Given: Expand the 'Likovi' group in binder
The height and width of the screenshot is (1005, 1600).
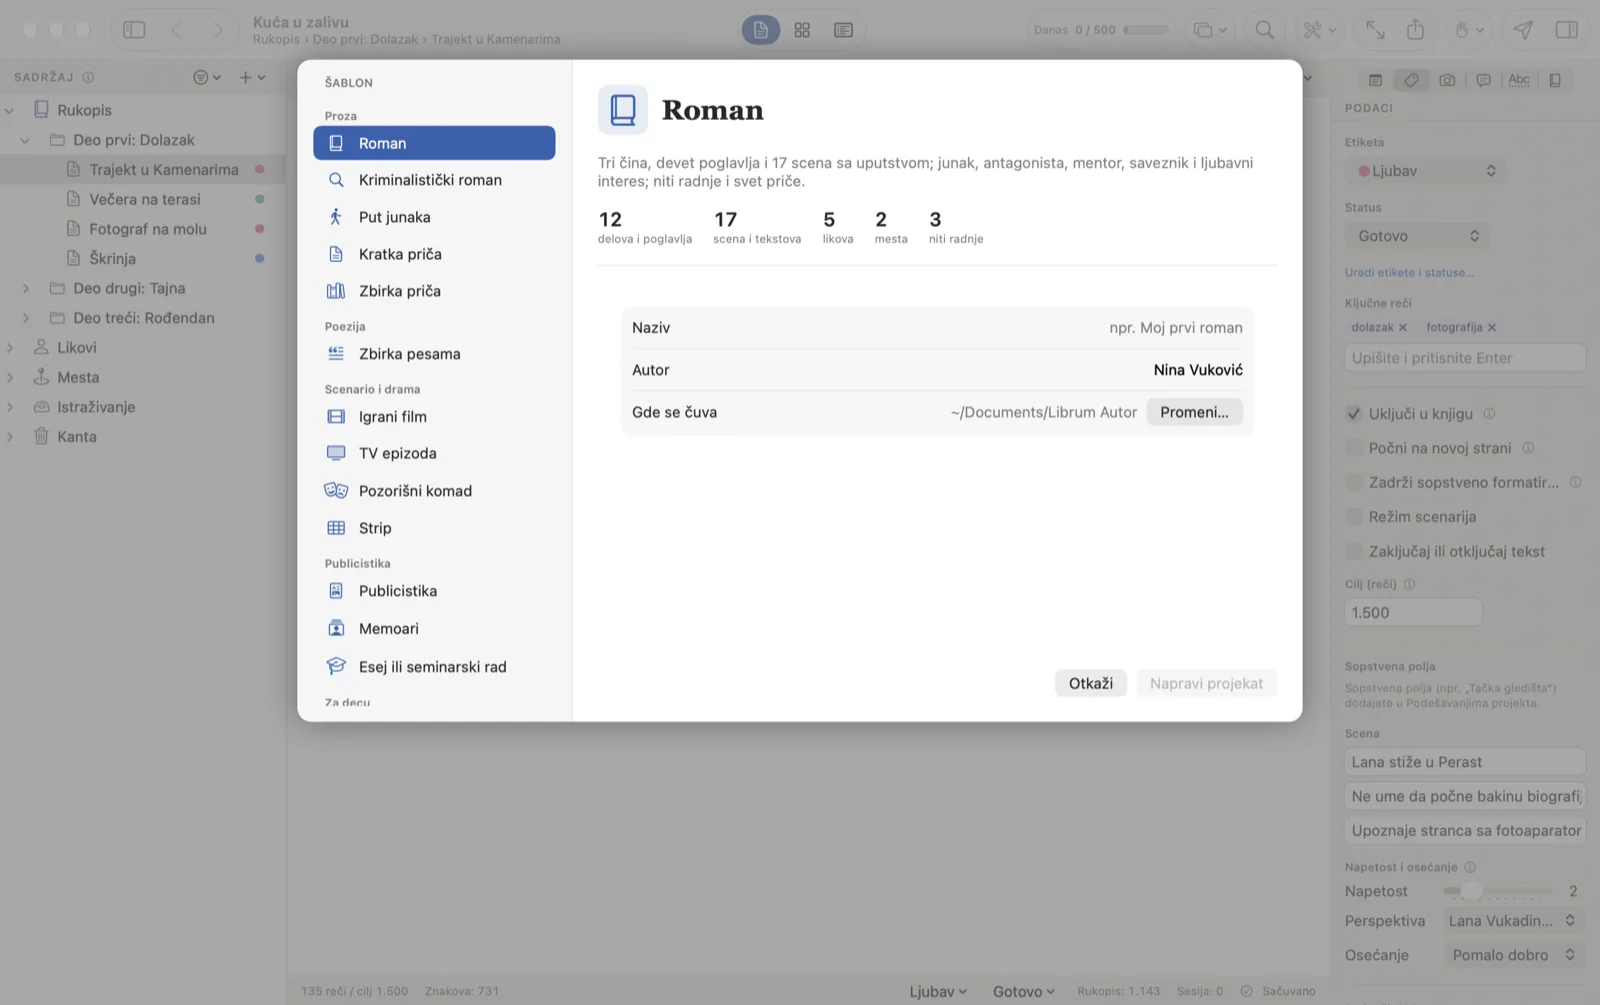Looking at the screenshot, I should click(10, 347).
